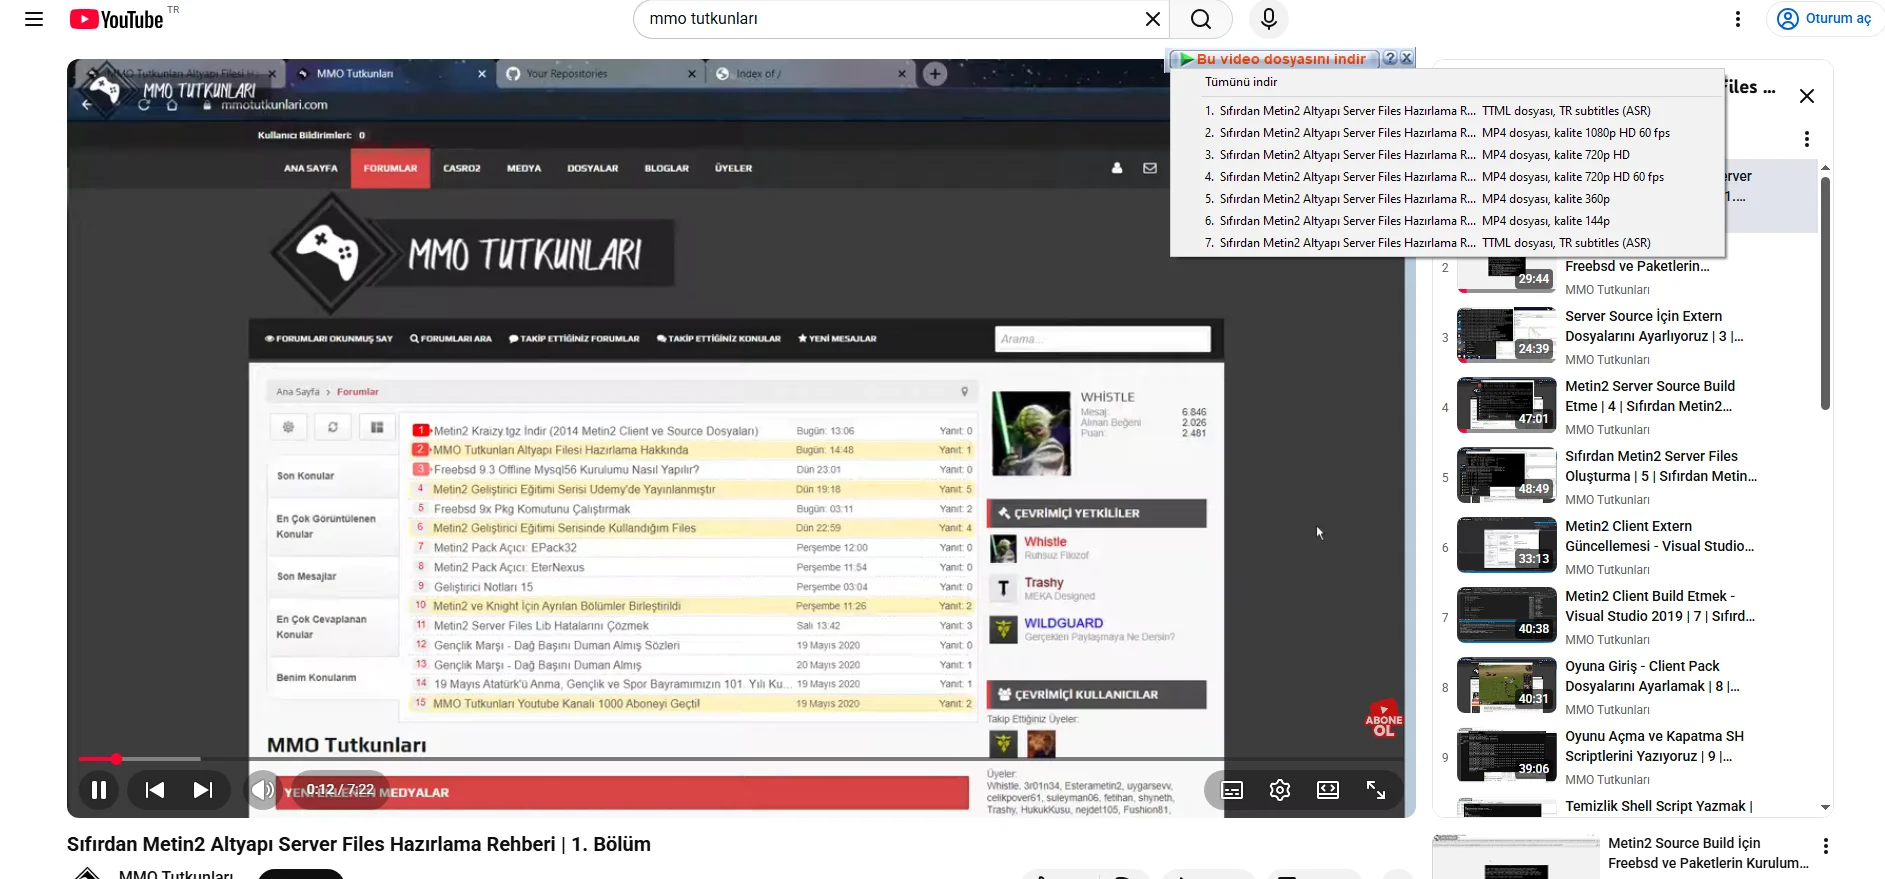Select 'Tümünü indir' in download menu
Image resolution: width=1885 pixels, height=879 pixels.
[1241, 82]
